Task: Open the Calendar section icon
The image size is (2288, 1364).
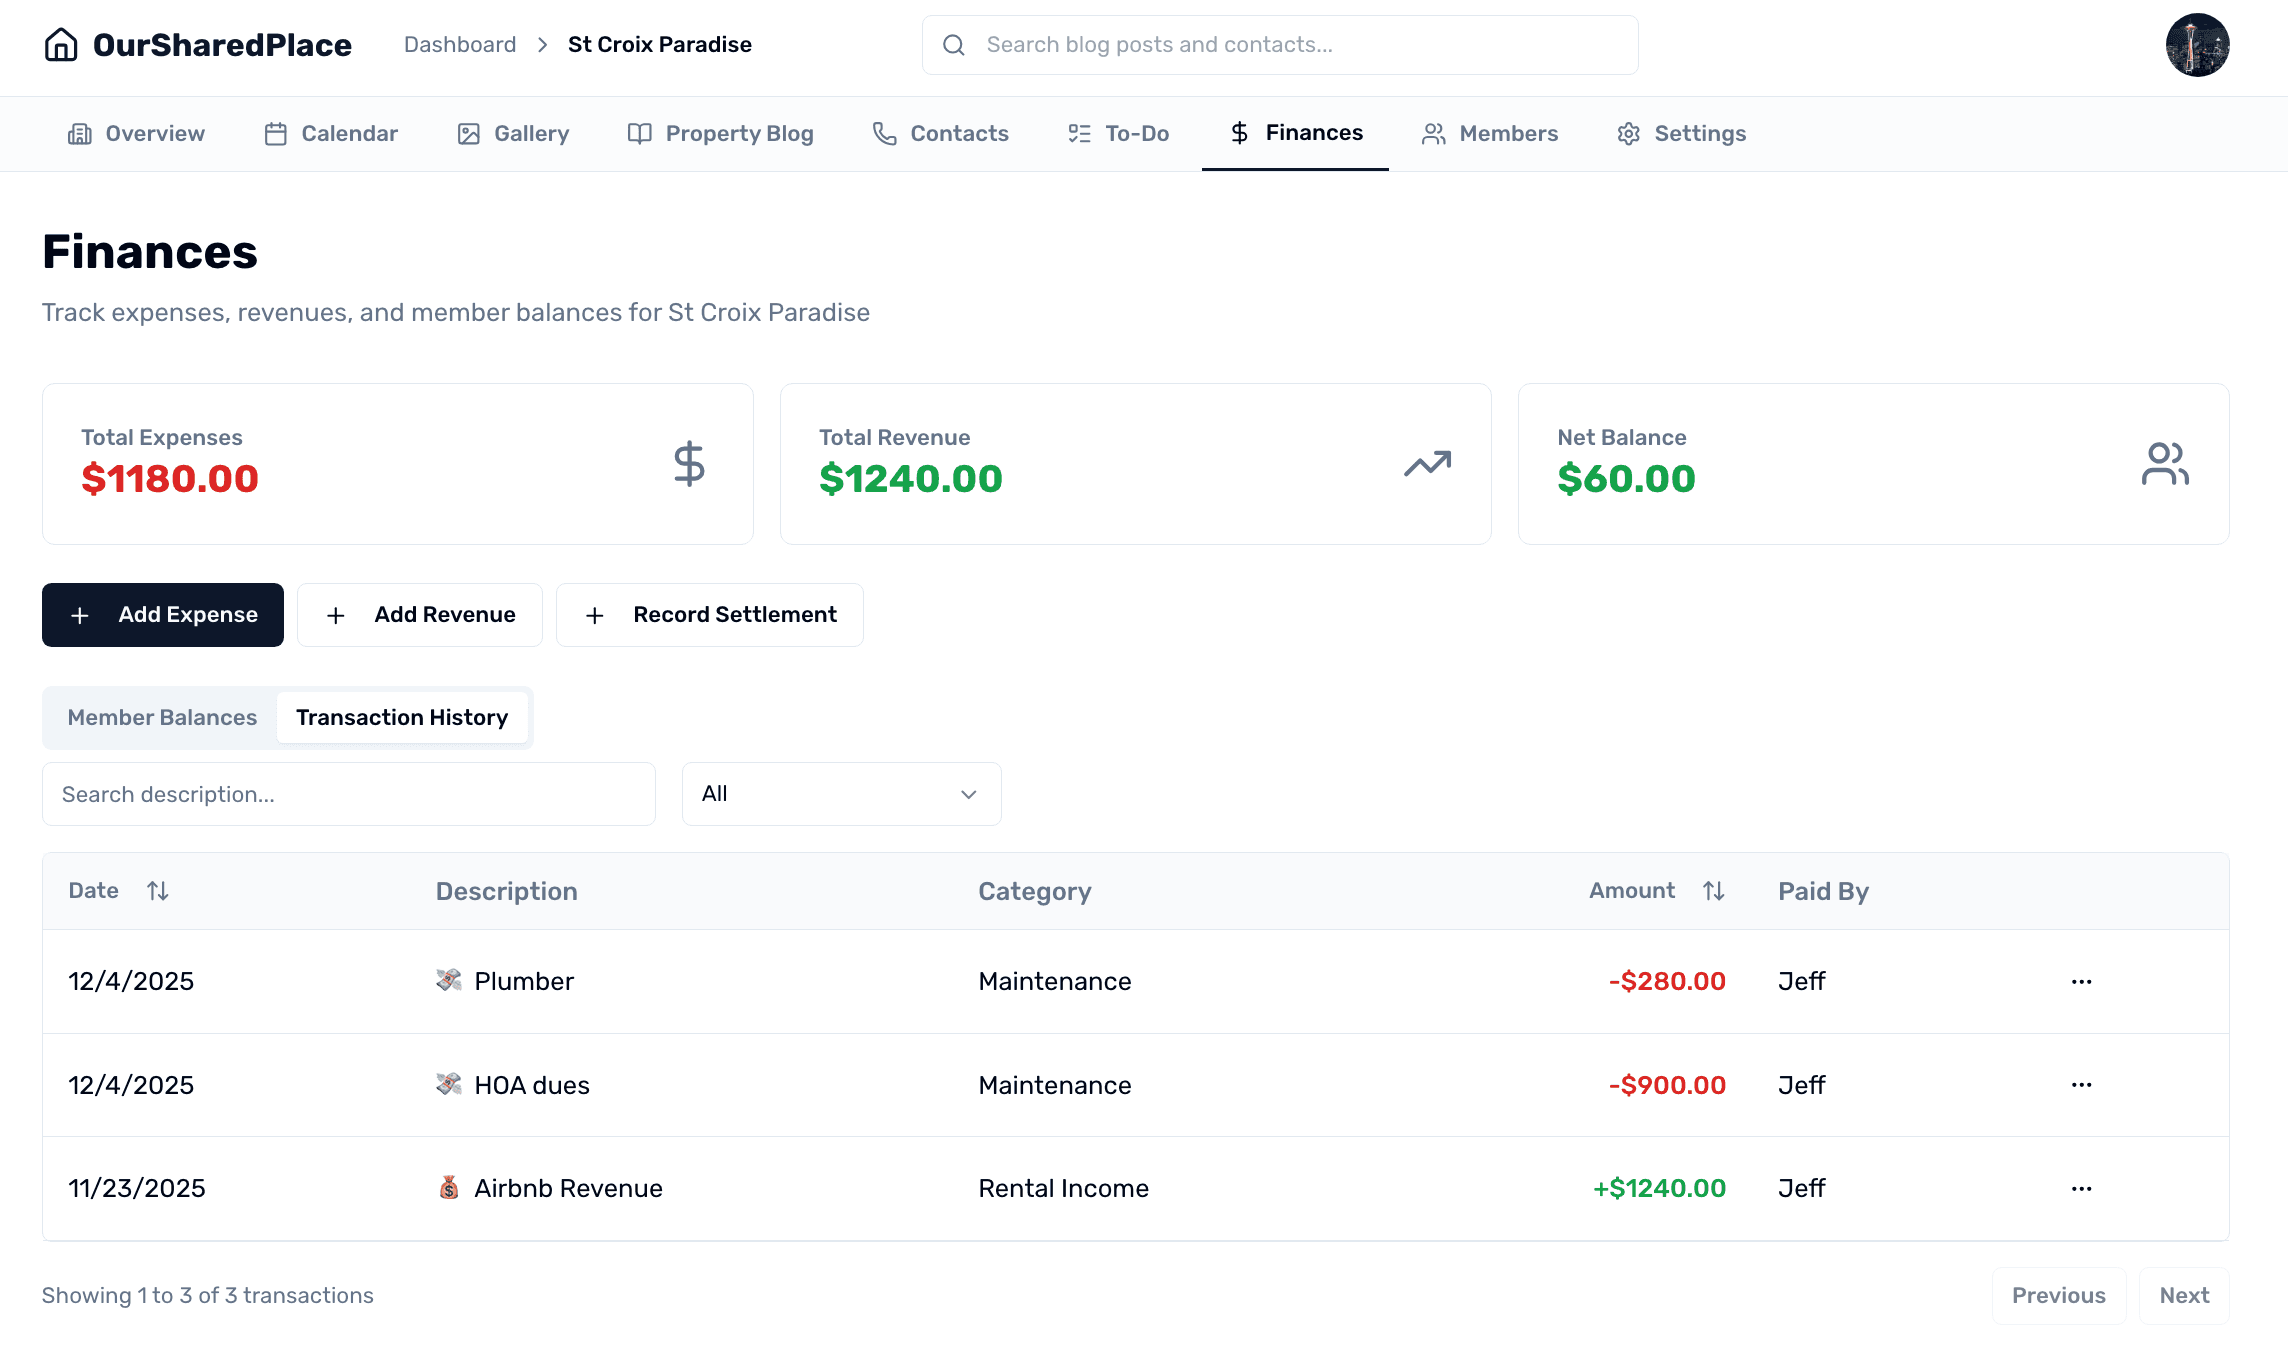Action: click(276, 133)
